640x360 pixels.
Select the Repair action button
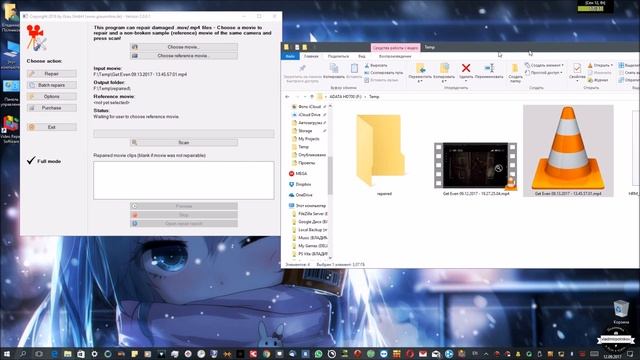coord(51,73)
